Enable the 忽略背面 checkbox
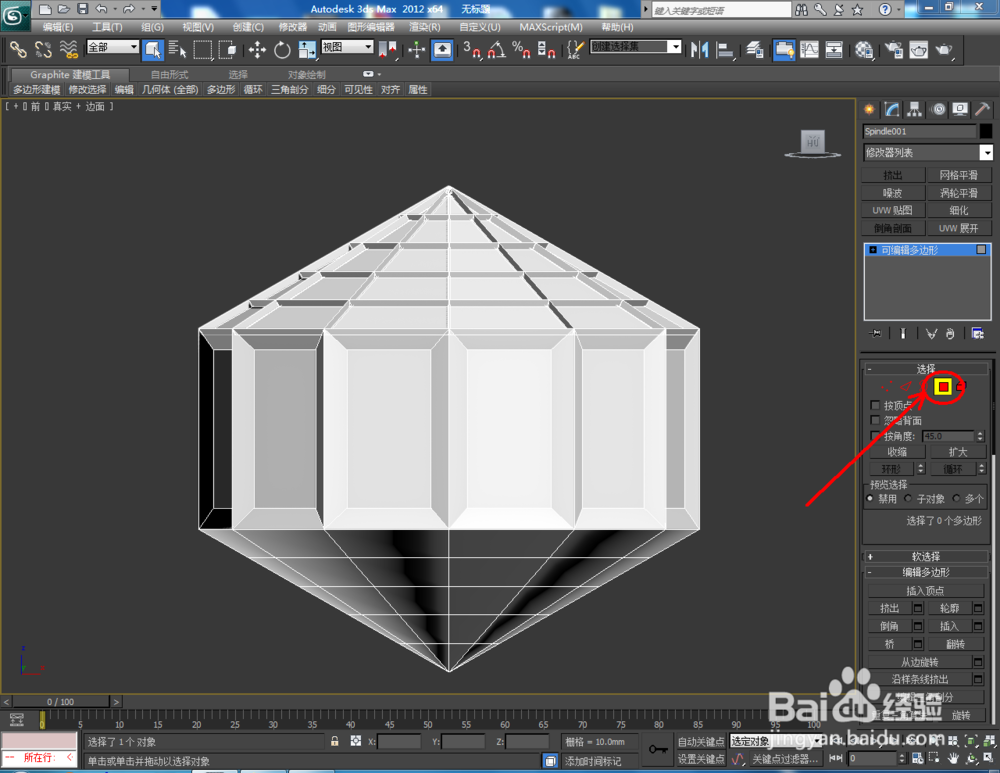The width and height of the screenshot is (1000, 773). click(875, 420)
